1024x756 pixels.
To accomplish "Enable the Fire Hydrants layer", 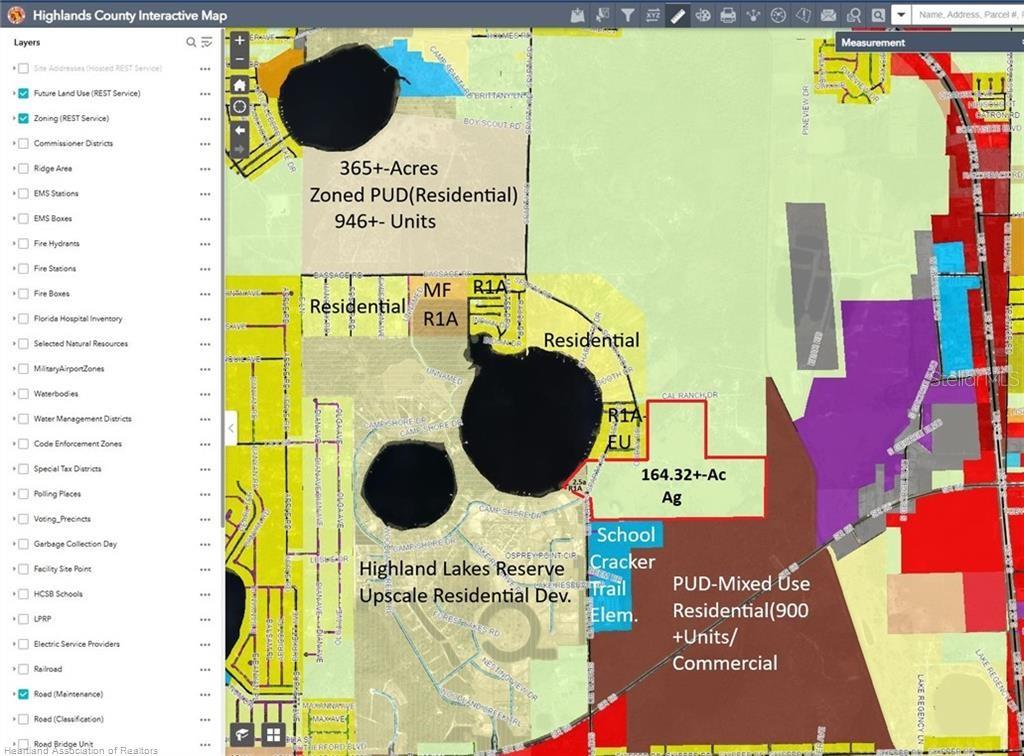I will click(x=23, y=243).
